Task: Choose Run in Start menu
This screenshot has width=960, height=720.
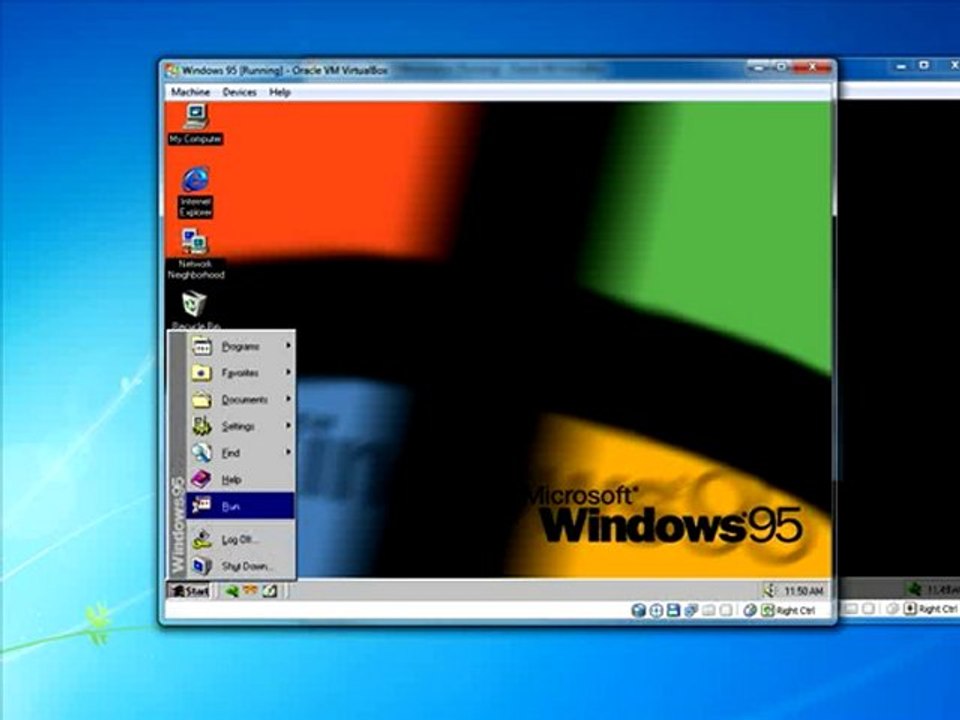Action: pyautogui.click(x=241, y=506)
